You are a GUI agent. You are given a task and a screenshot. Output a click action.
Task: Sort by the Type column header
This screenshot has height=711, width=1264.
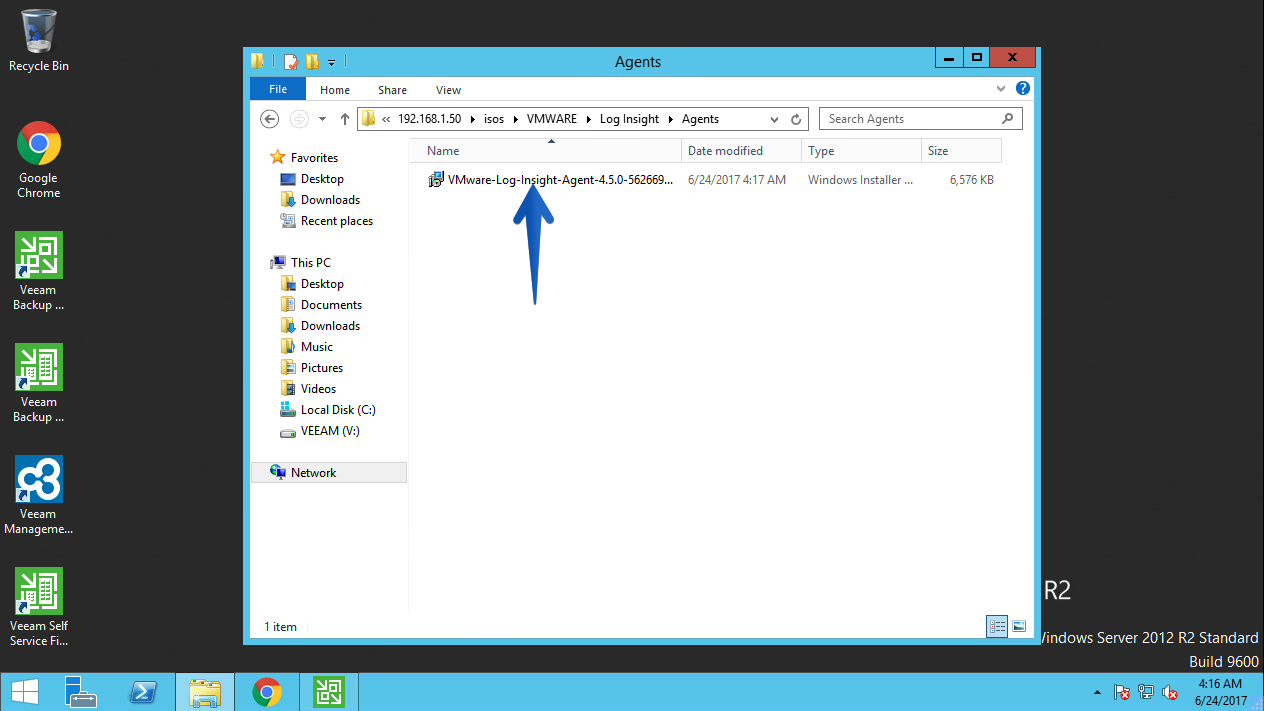click(x=861, y=151)
